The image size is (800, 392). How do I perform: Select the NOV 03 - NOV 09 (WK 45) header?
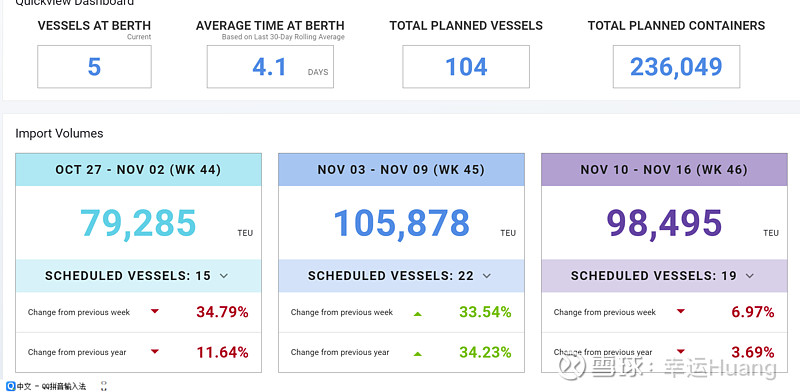[401, 169]
